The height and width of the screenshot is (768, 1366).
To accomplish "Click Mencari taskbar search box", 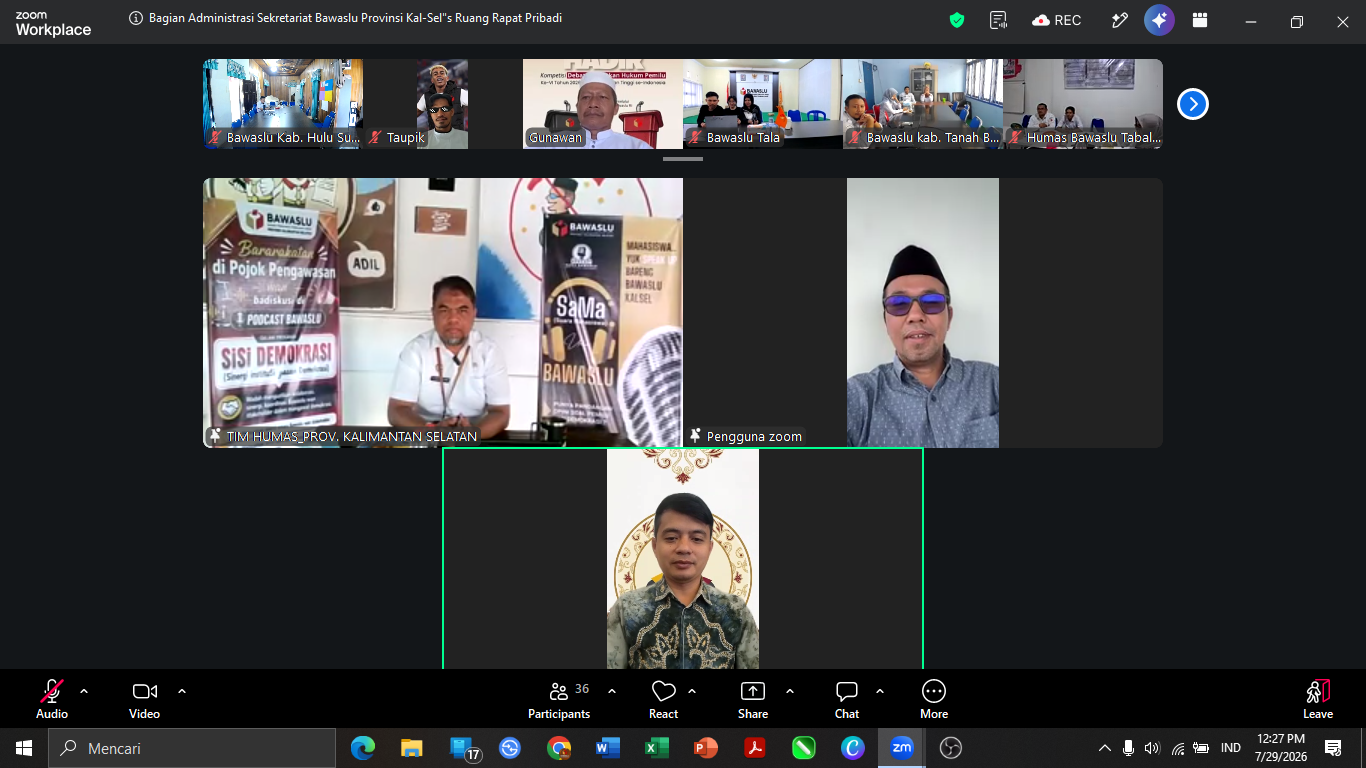I will click(192, 748).
